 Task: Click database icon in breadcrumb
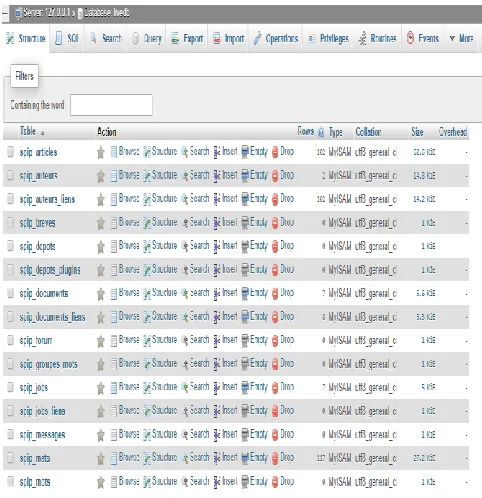pyautogui.click(x=80, y=13)
